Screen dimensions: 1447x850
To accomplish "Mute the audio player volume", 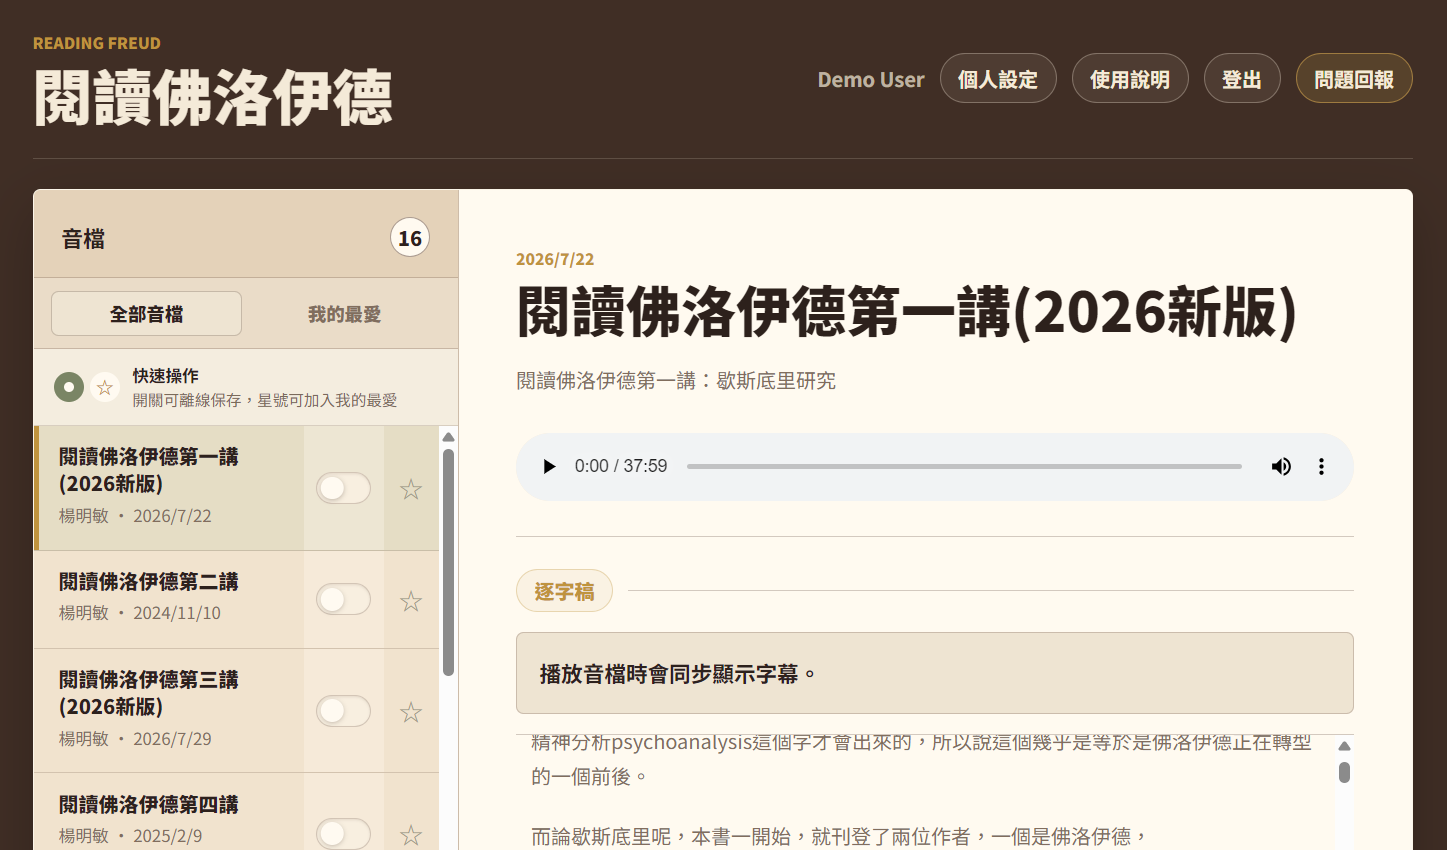I will click(x=1281, y=467).
